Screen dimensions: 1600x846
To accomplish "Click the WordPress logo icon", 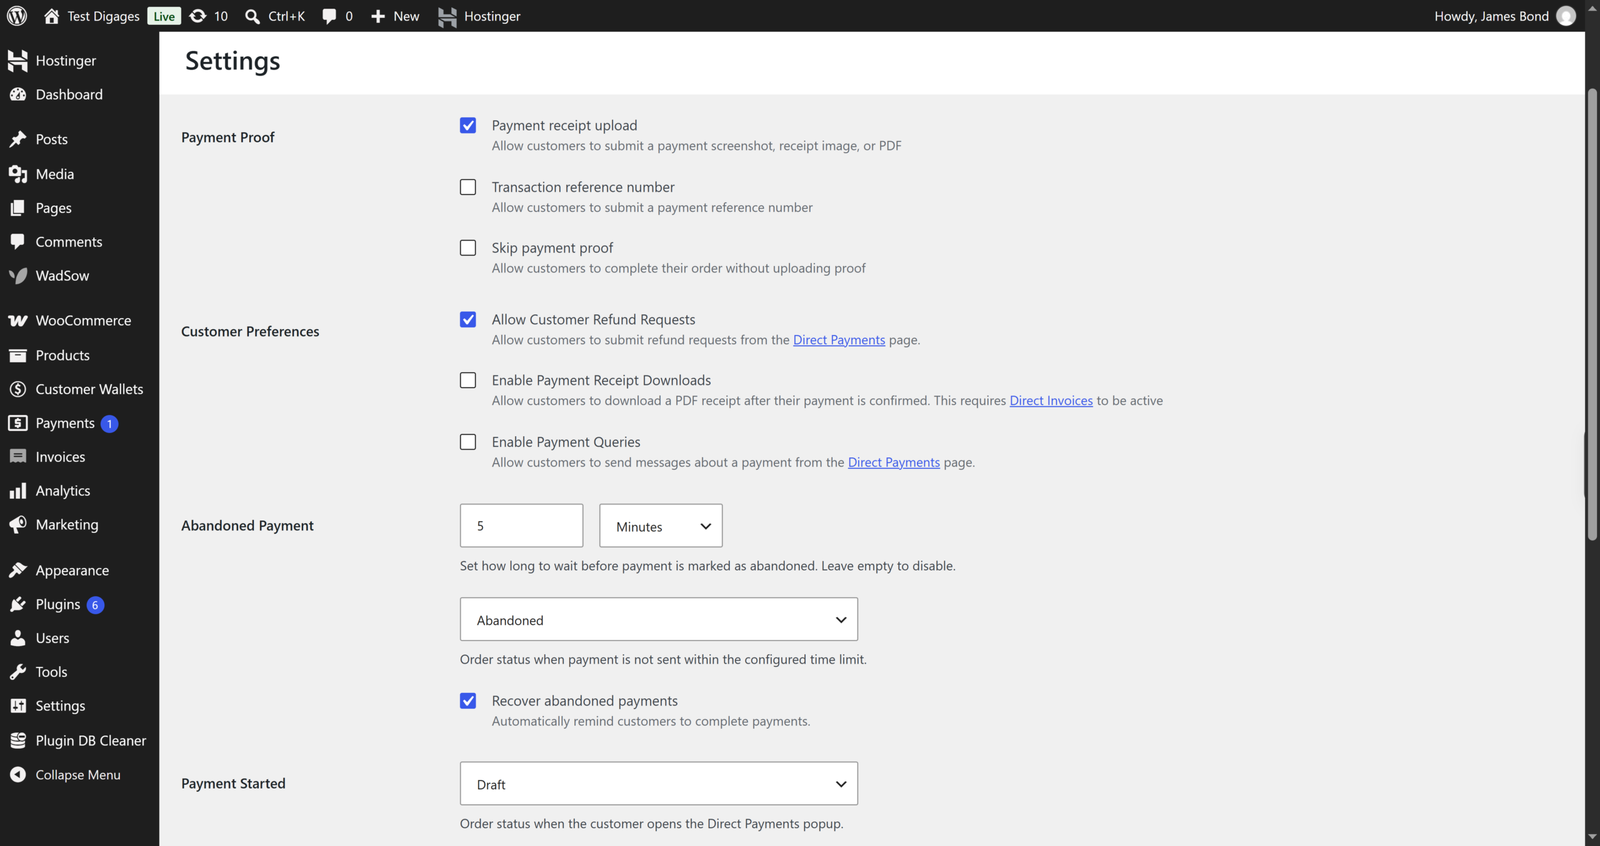I will point(17,16).
